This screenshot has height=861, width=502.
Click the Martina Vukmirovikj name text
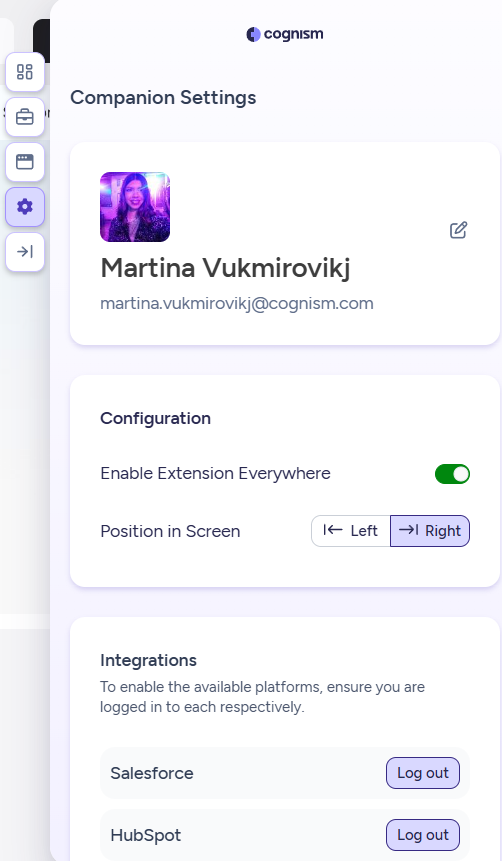click(x=225, y=269)
